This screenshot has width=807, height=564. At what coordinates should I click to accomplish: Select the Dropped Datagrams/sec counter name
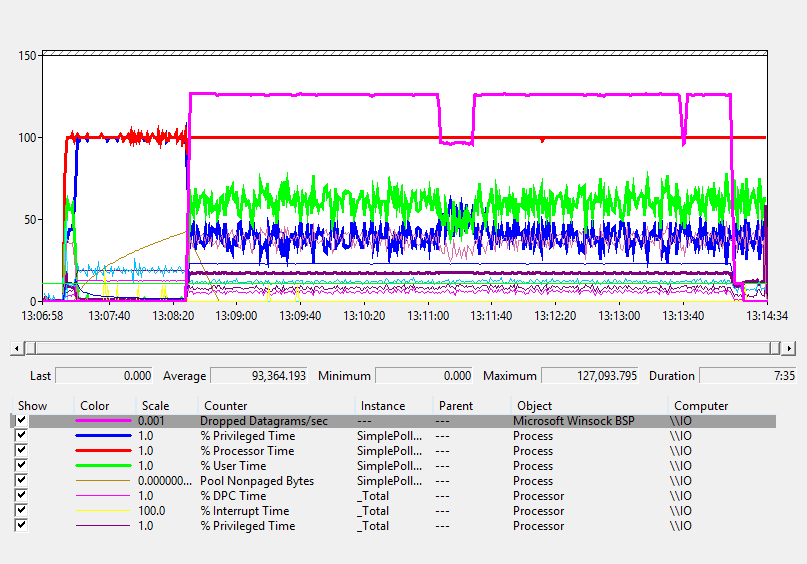click(264, 421)
